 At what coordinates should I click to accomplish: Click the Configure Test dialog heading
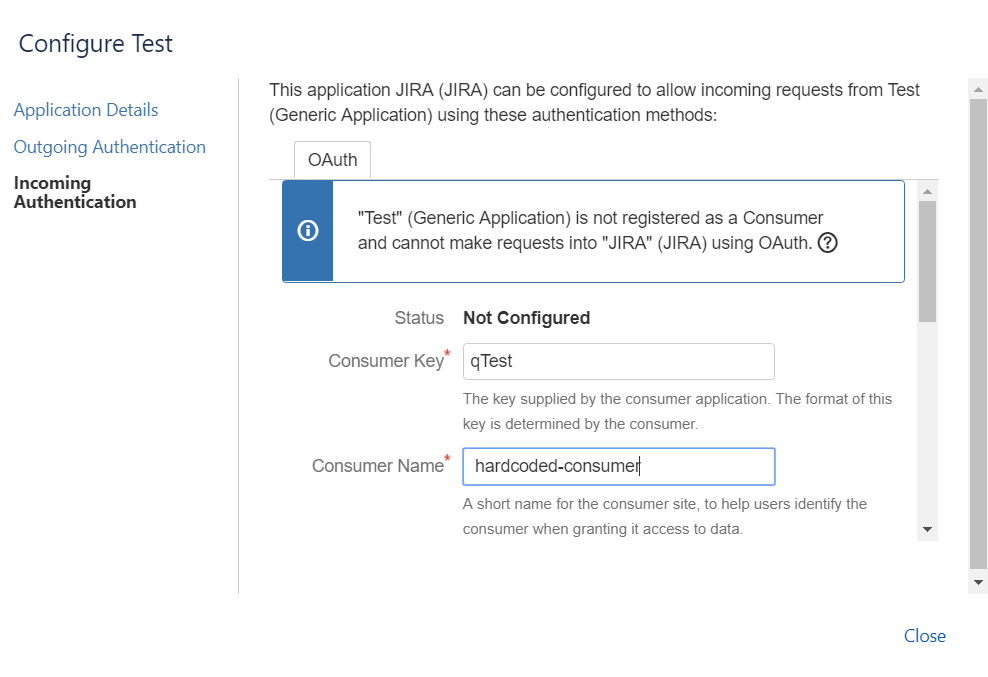[96, 44]
